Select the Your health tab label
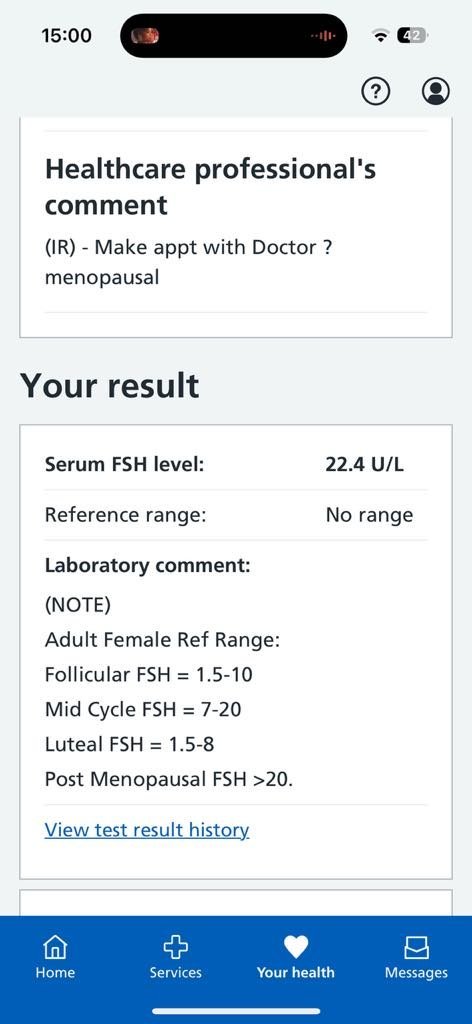Image resolution: width=472 pixels, height=1024 pixels. [x=295, y=972]
